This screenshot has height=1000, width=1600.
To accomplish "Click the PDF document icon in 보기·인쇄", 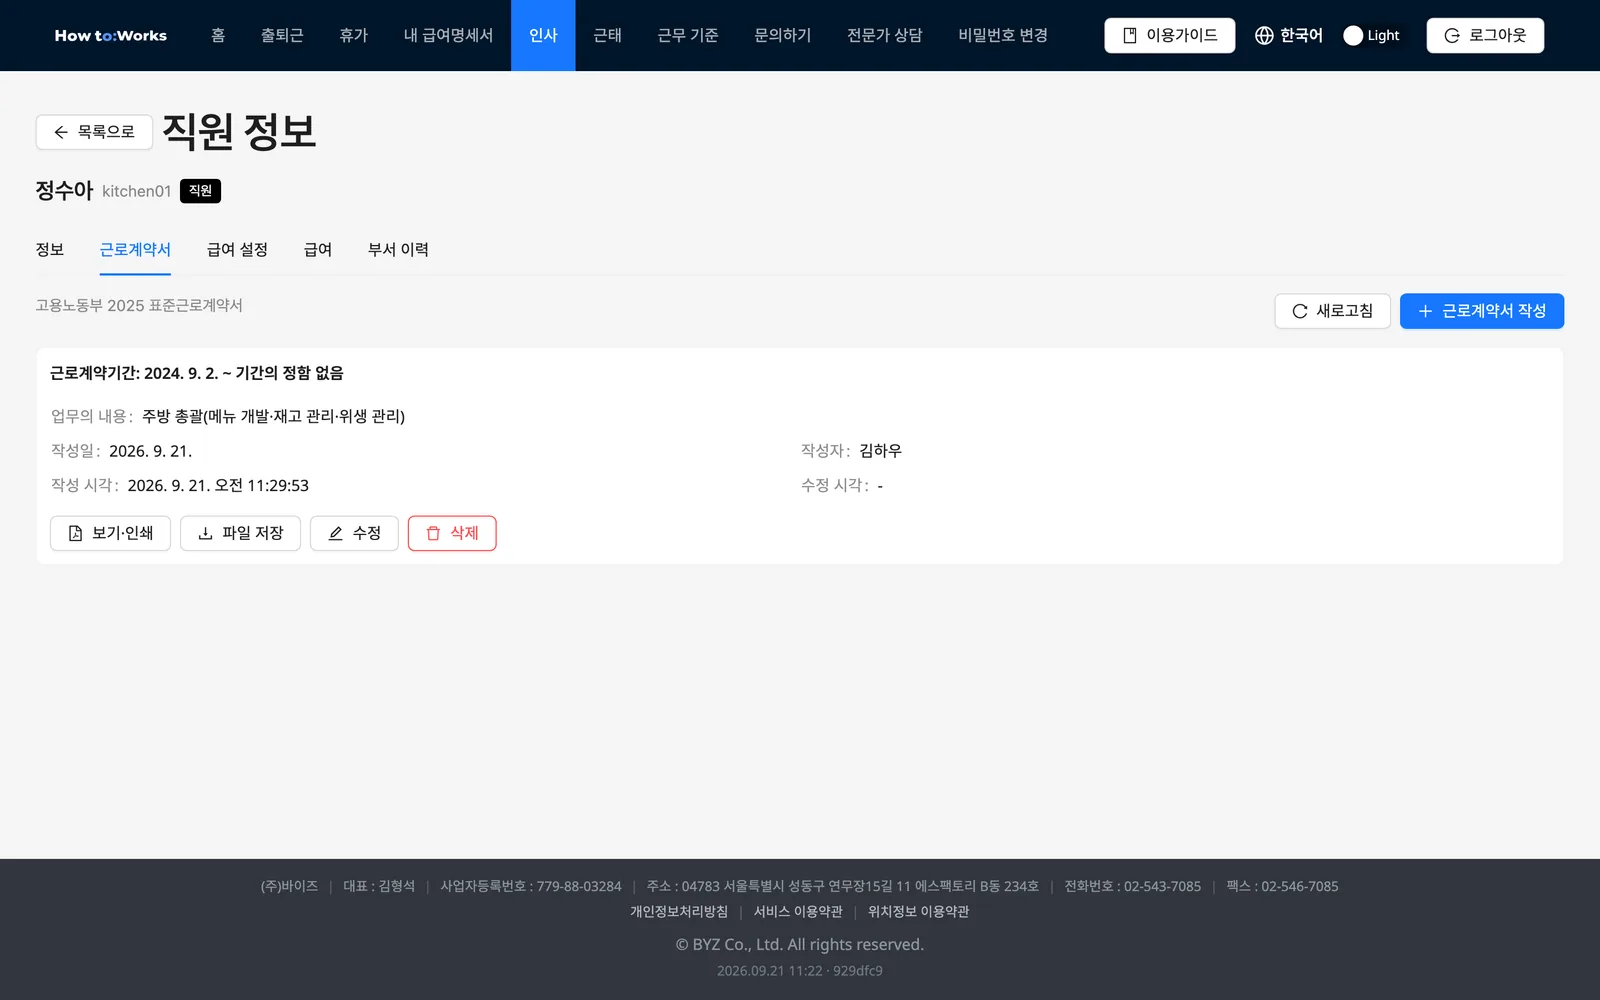I will tap(75, 533).
